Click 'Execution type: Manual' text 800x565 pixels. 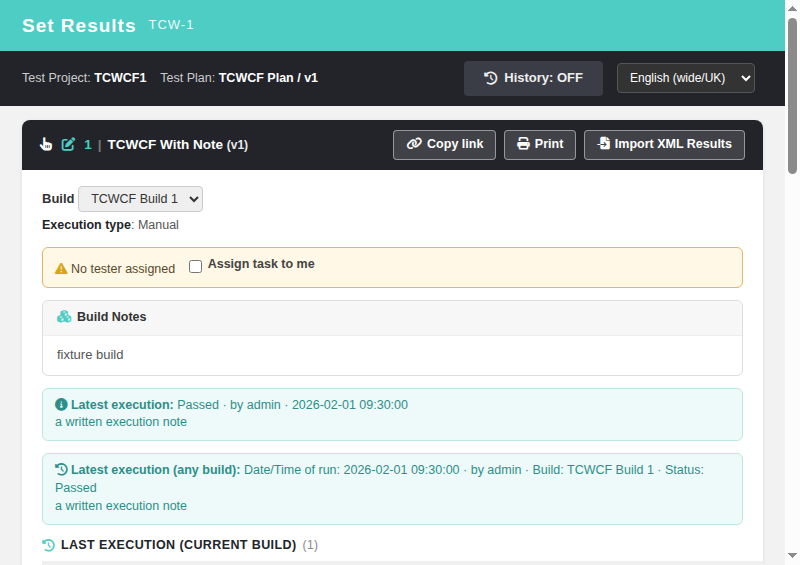tap(110, 225)
